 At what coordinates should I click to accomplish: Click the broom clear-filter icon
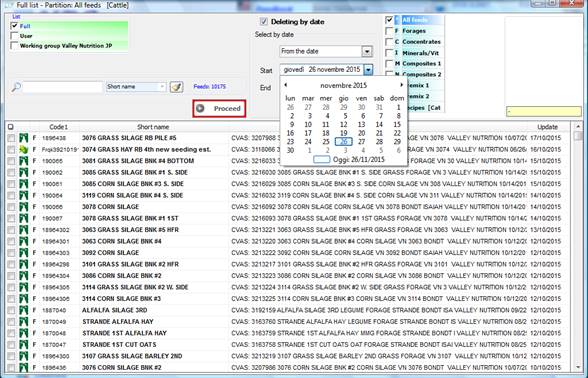click(176, 87)
